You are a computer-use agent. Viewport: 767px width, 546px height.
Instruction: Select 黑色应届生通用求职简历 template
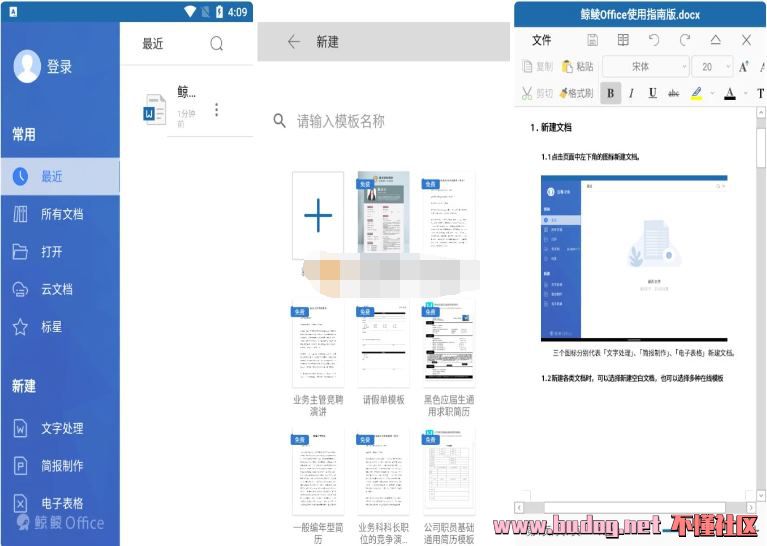(x=449, y=359)
